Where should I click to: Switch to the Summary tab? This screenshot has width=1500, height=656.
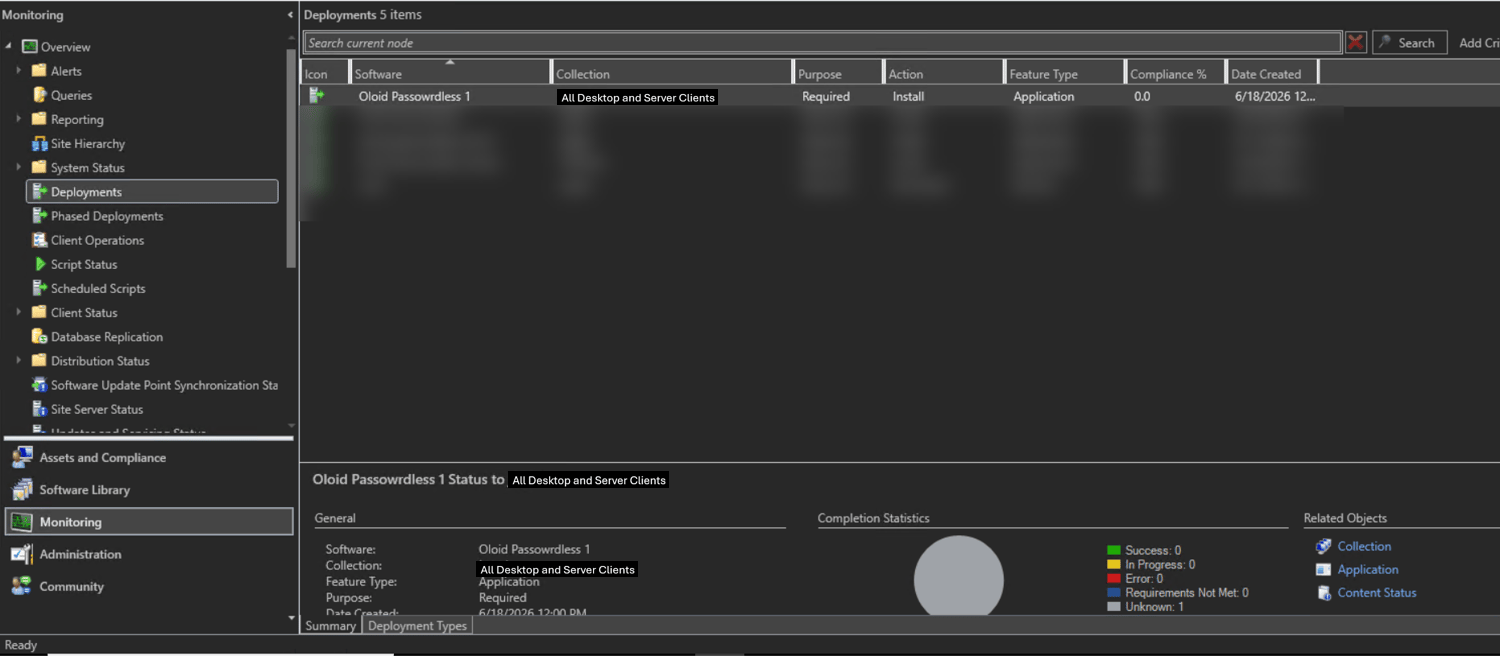(331, 626)
